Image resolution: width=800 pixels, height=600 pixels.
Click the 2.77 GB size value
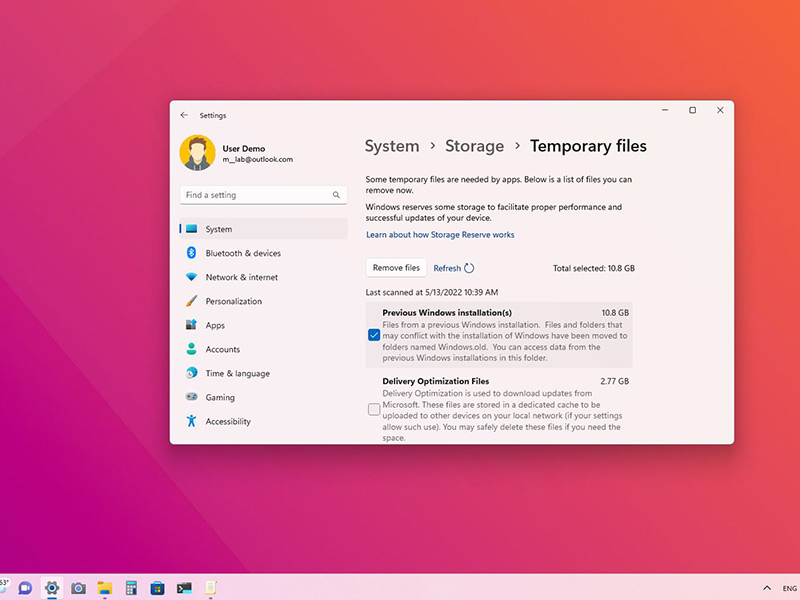(x=615, y=381)
